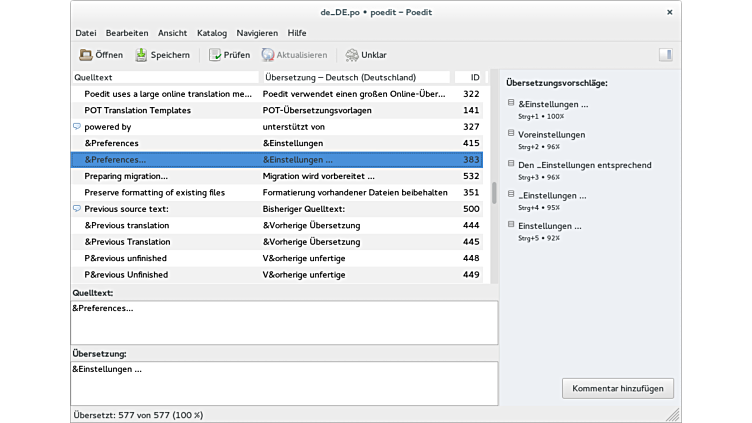Select row 'P&revious Unfinished' ID 449

tap(277, 274)
